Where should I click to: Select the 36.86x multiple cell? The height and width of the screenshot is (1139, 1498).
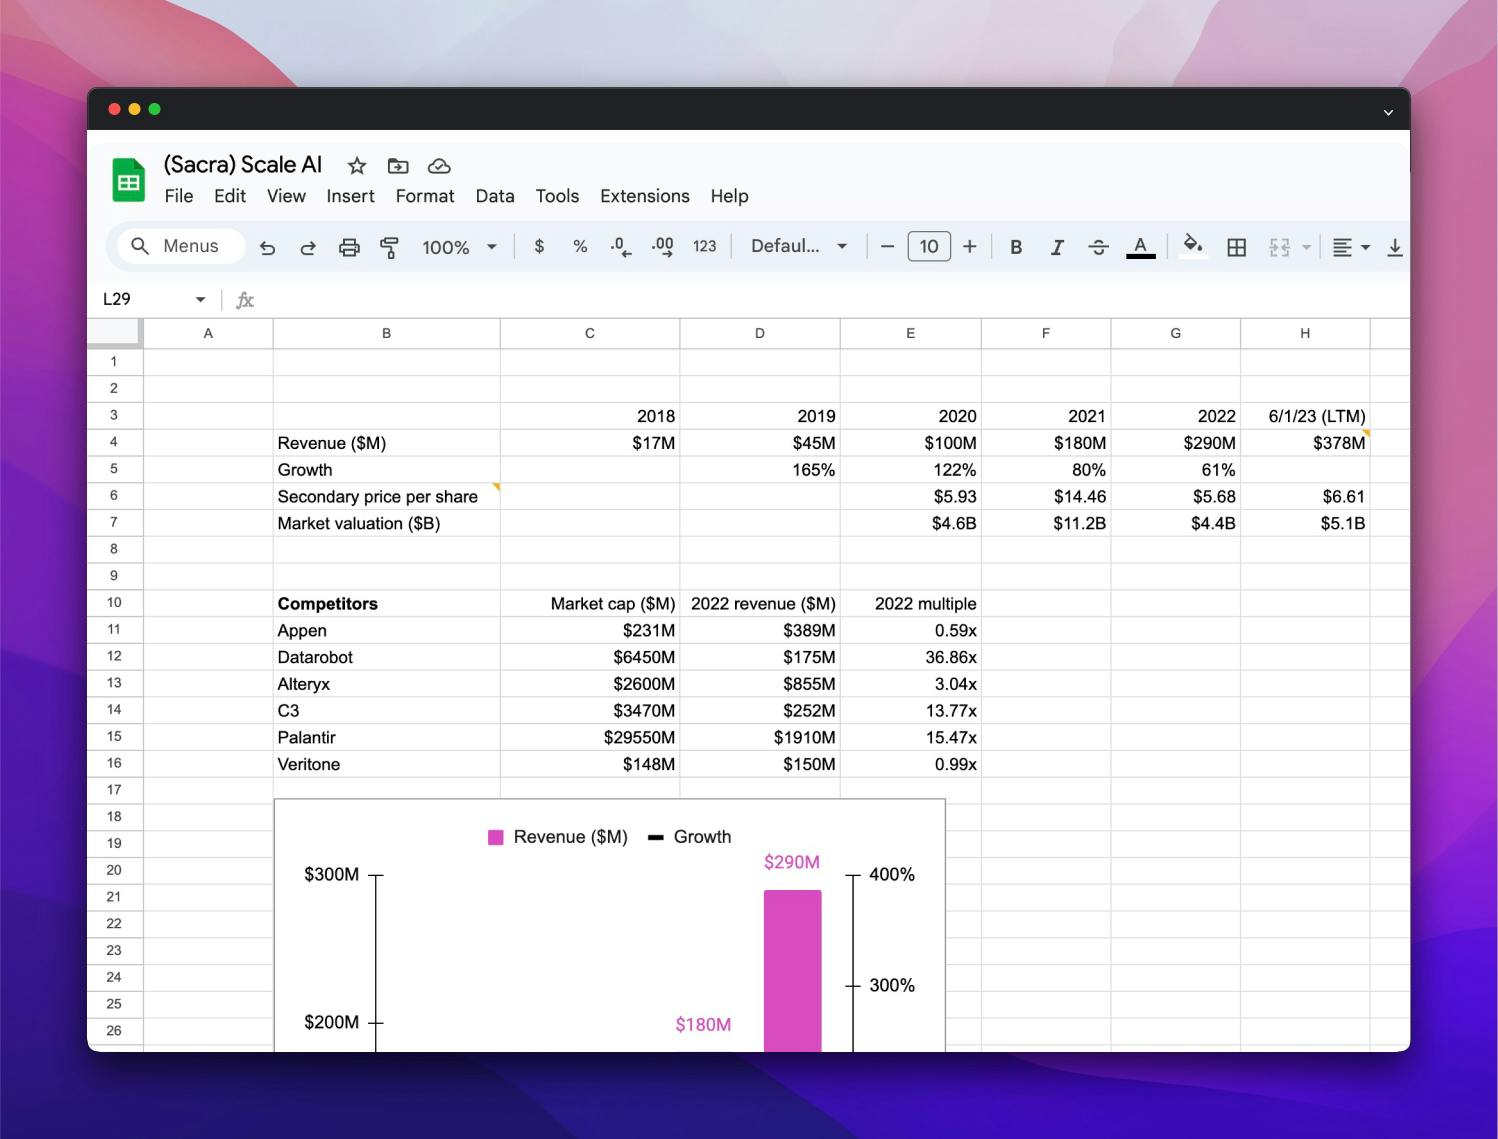pyautogui.click(x=910, y=657)
